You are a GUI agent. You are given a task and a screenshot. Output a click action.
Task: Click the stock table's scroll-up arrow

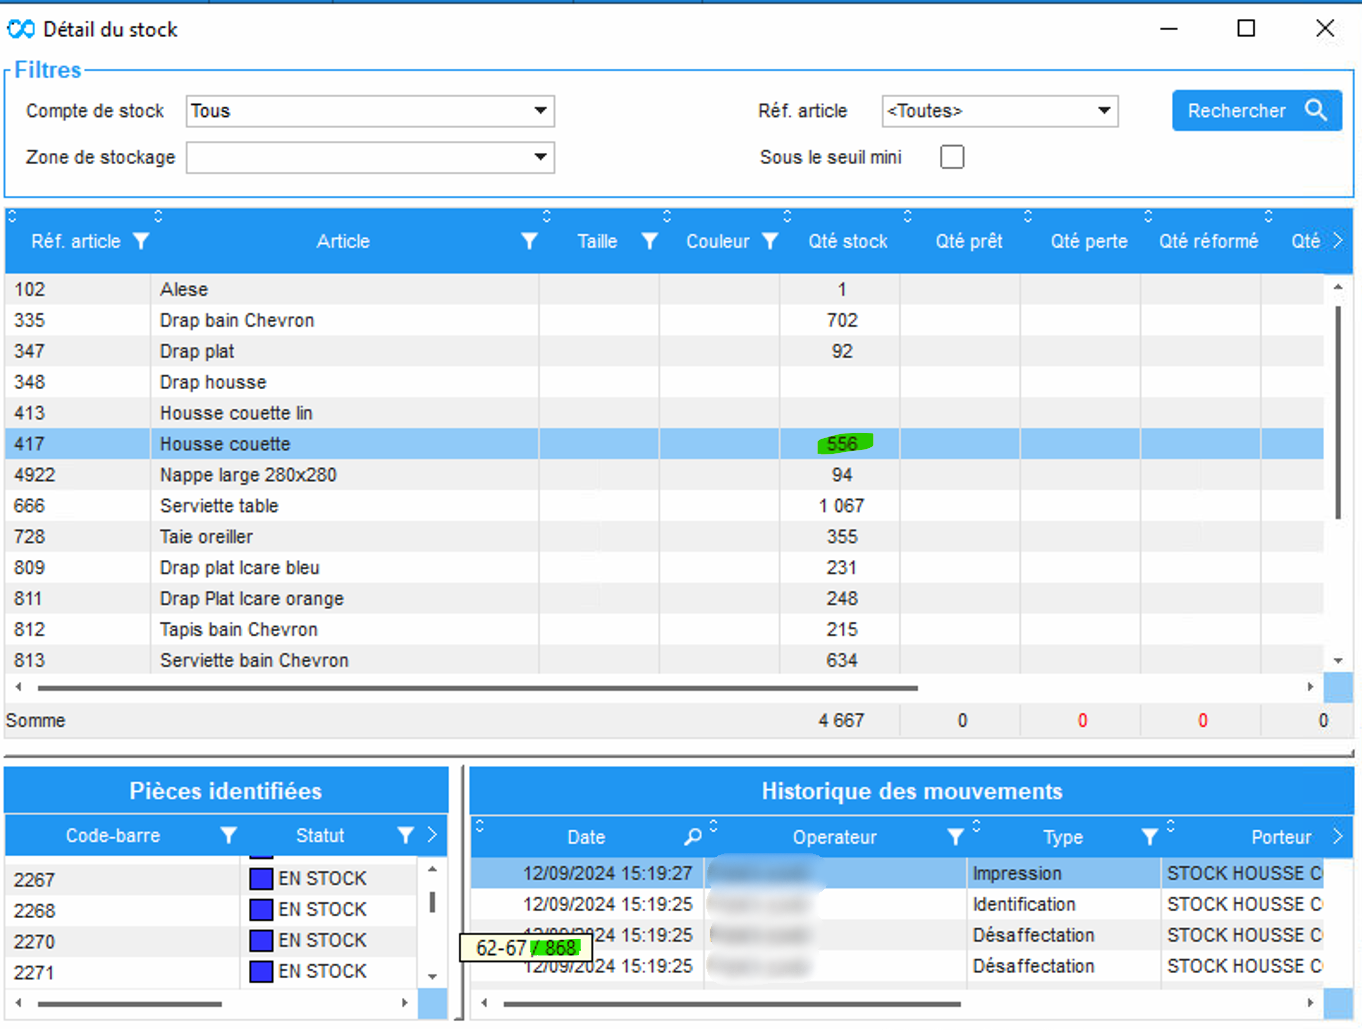pos(1338,287)
